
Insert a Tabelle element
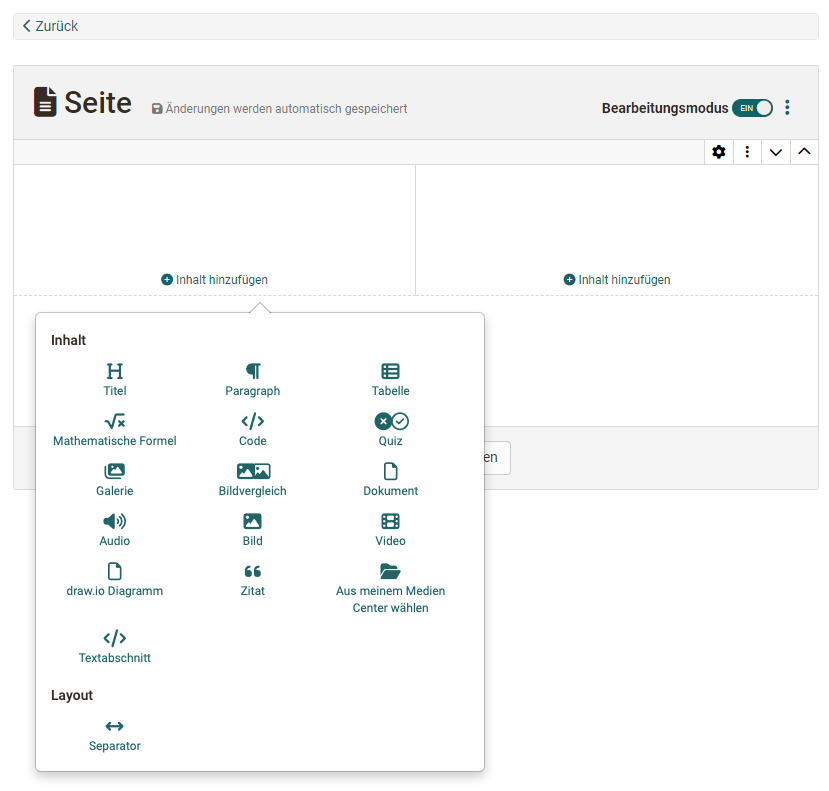[390, 380]
